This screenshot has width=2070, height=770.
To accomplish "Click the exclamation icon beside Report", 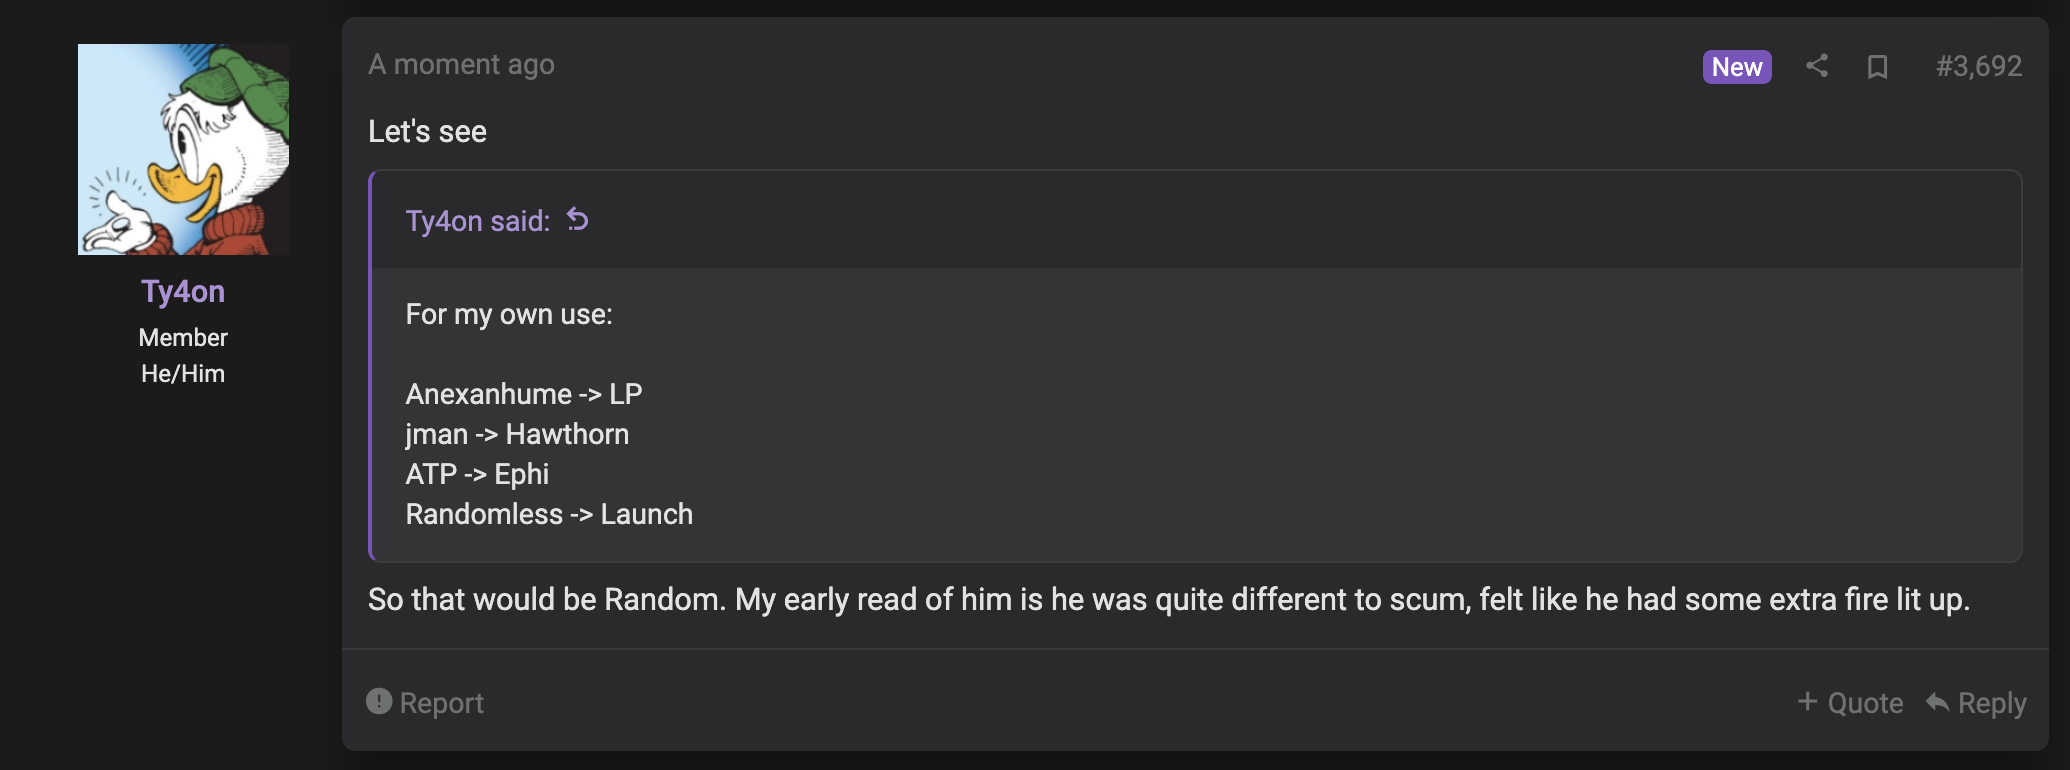I will [379, 701].
